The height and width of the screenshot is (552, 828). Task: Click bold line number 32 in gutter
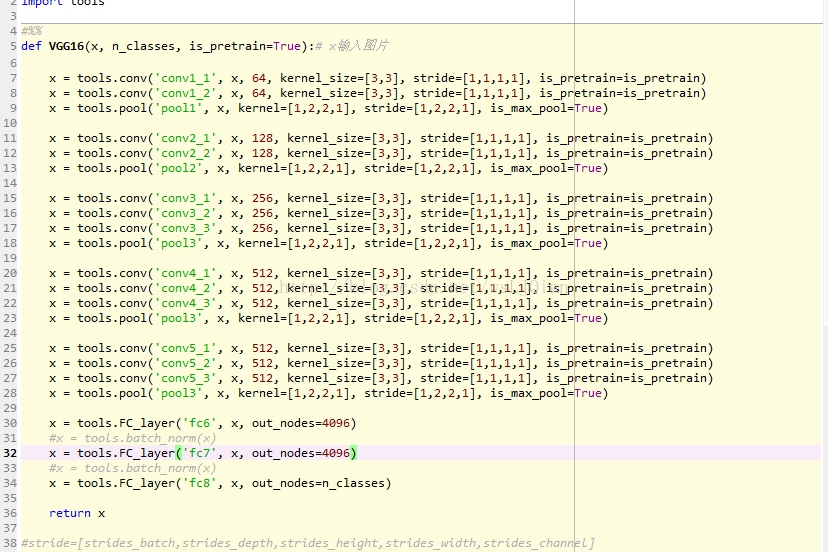coord(10,453)
